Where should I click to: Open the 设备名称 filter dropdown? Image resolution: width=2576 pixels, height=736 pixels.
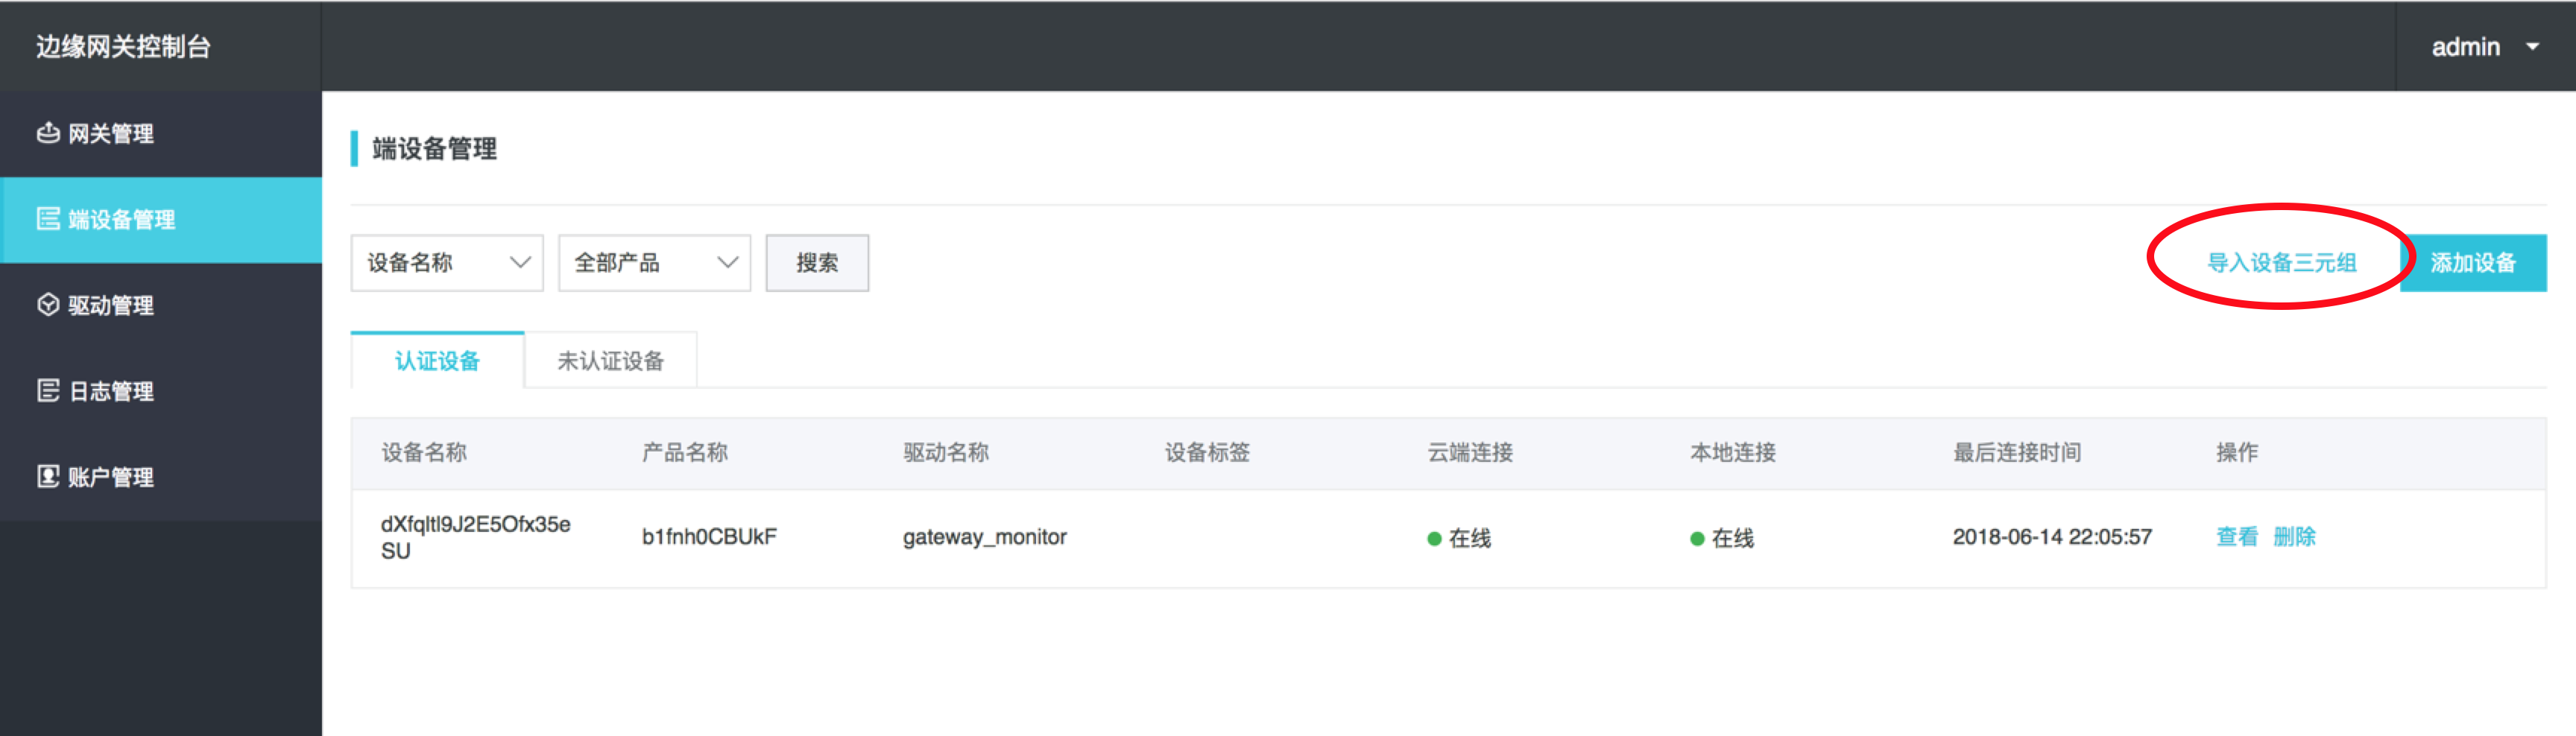coord(447,263)
